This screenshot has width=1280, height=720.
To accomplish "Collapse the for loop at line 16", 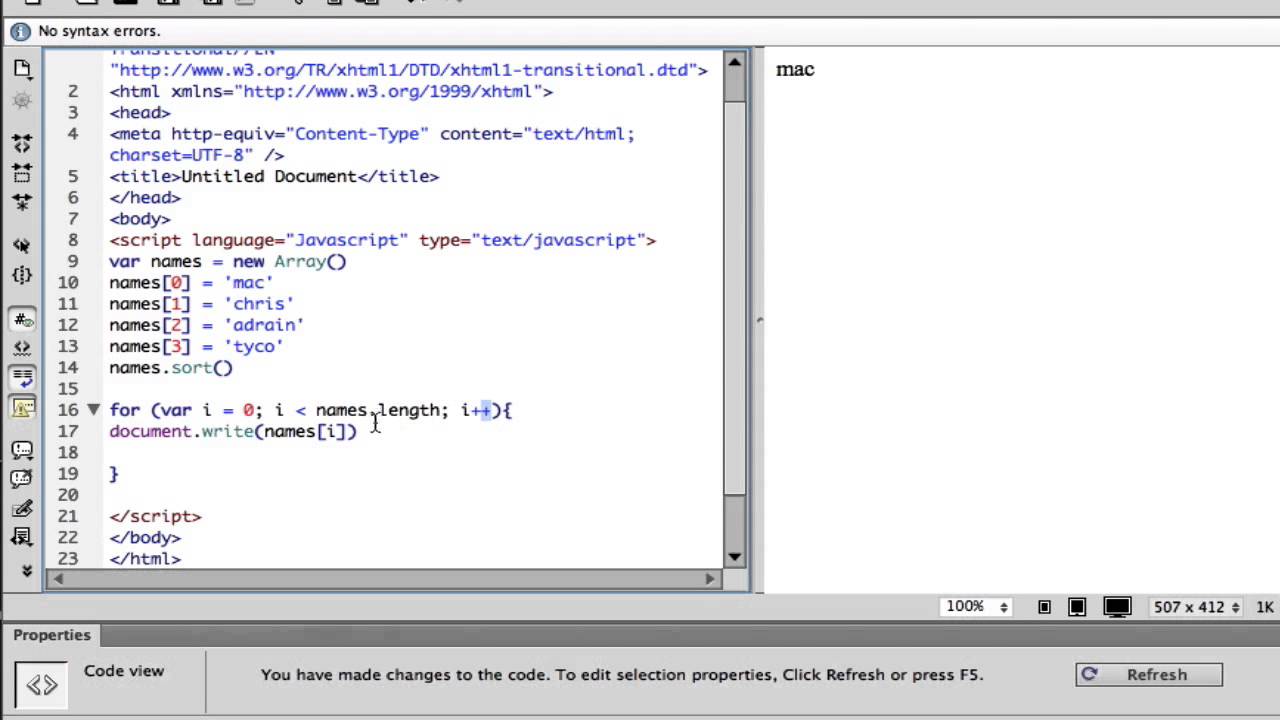I will click(93, 409).
